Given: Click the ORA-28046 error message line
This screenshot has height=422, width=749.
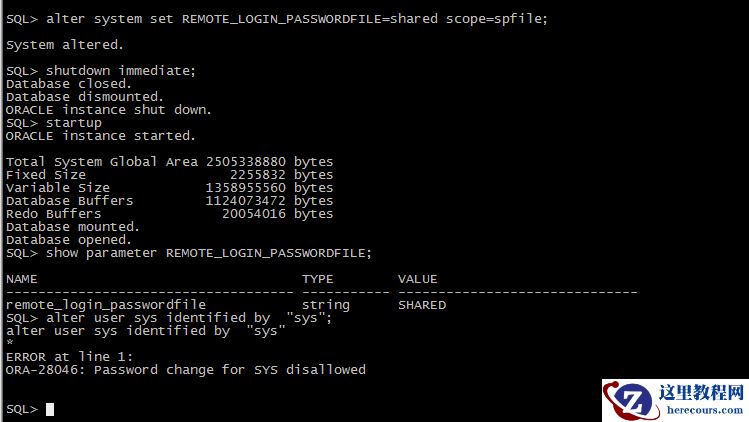Looking at the screenshot, I should [x=186, y=370].
